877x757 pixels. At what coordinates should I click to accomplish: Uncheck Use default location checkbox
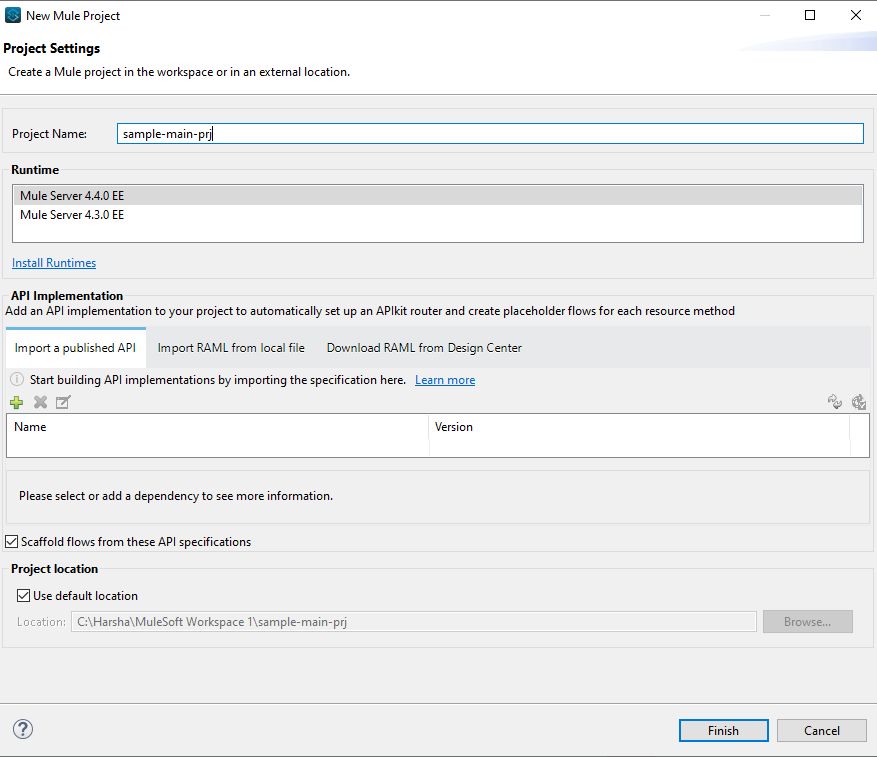point(24,596)
